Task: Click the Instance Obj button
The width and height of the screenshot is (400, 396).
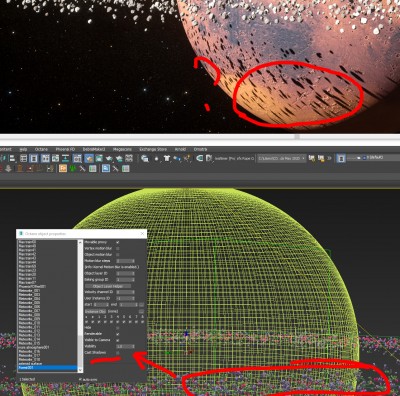Action: (95, 311)
